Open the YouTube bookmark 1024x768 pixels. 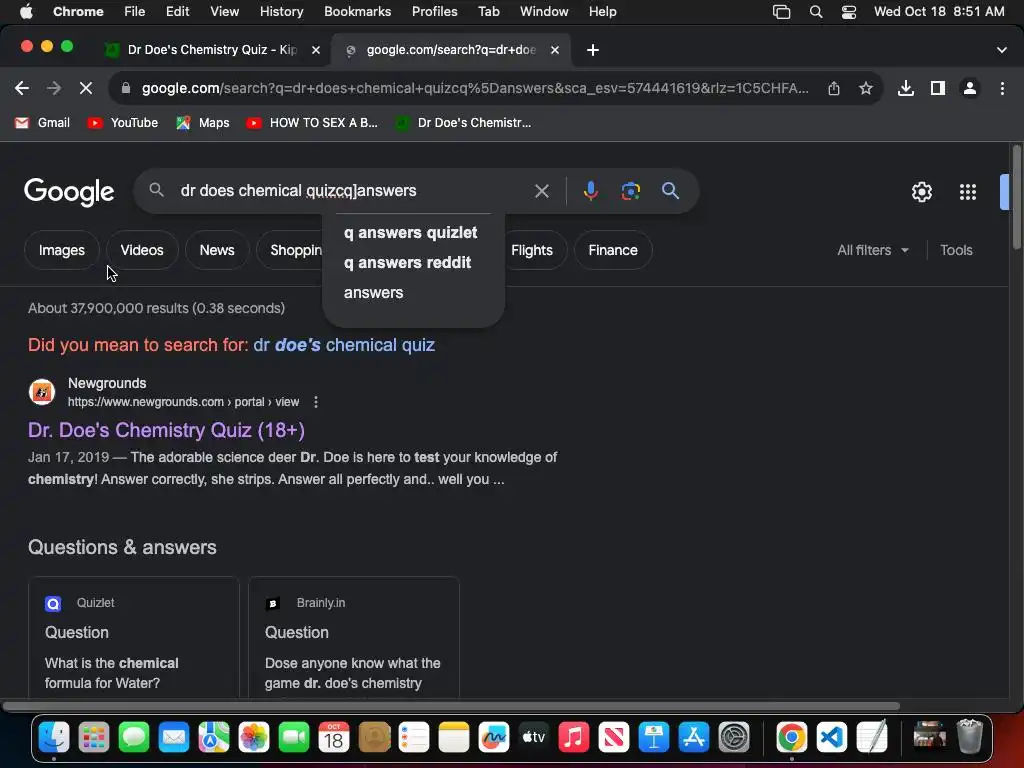point(123,123)
